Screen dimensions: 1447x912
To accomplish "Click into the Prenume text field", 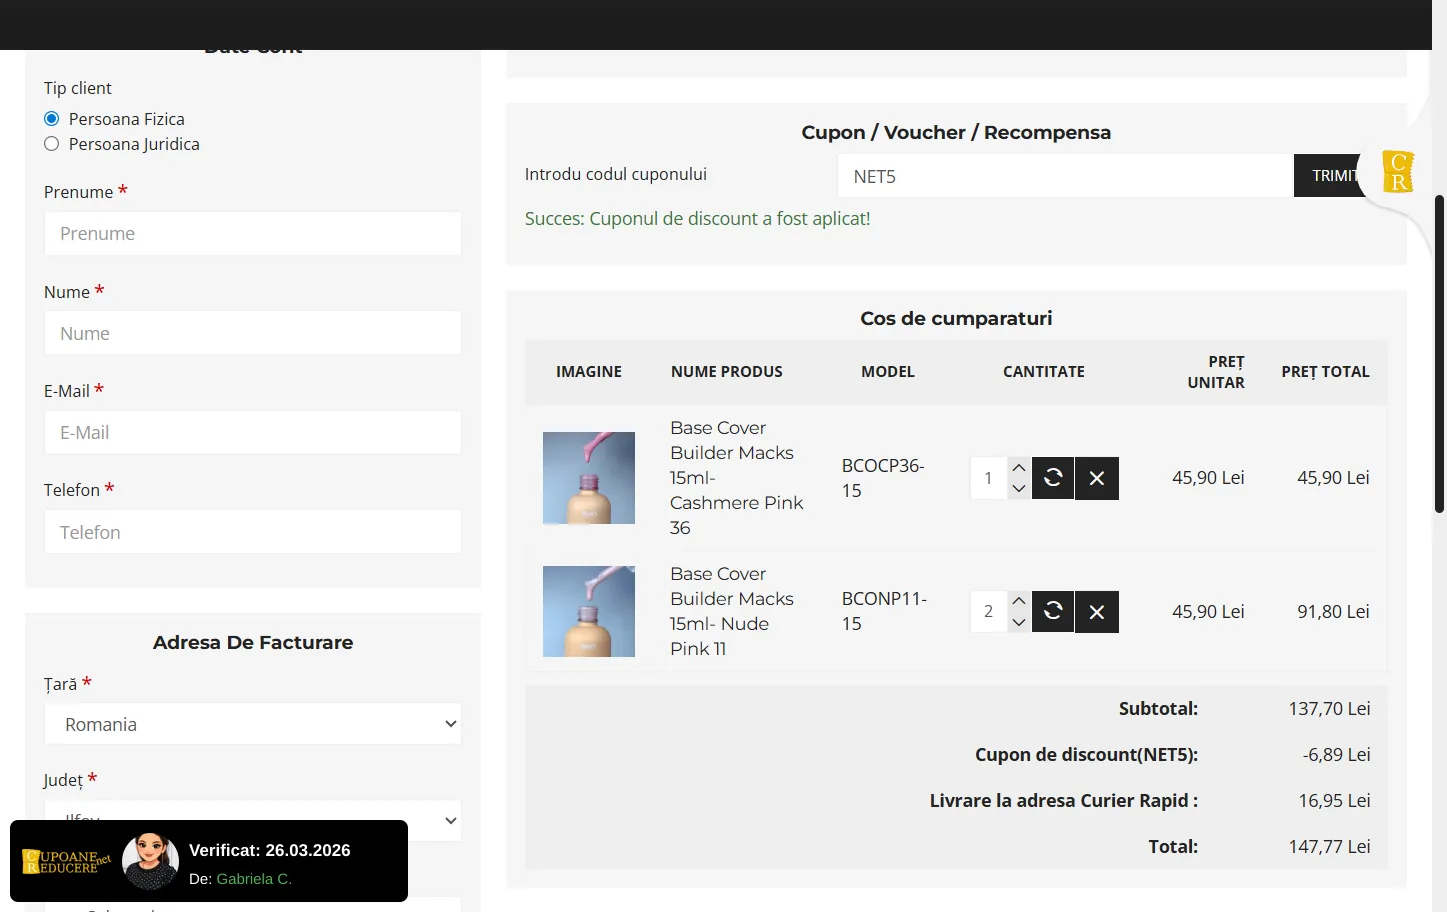I will [x=253, y=234].
